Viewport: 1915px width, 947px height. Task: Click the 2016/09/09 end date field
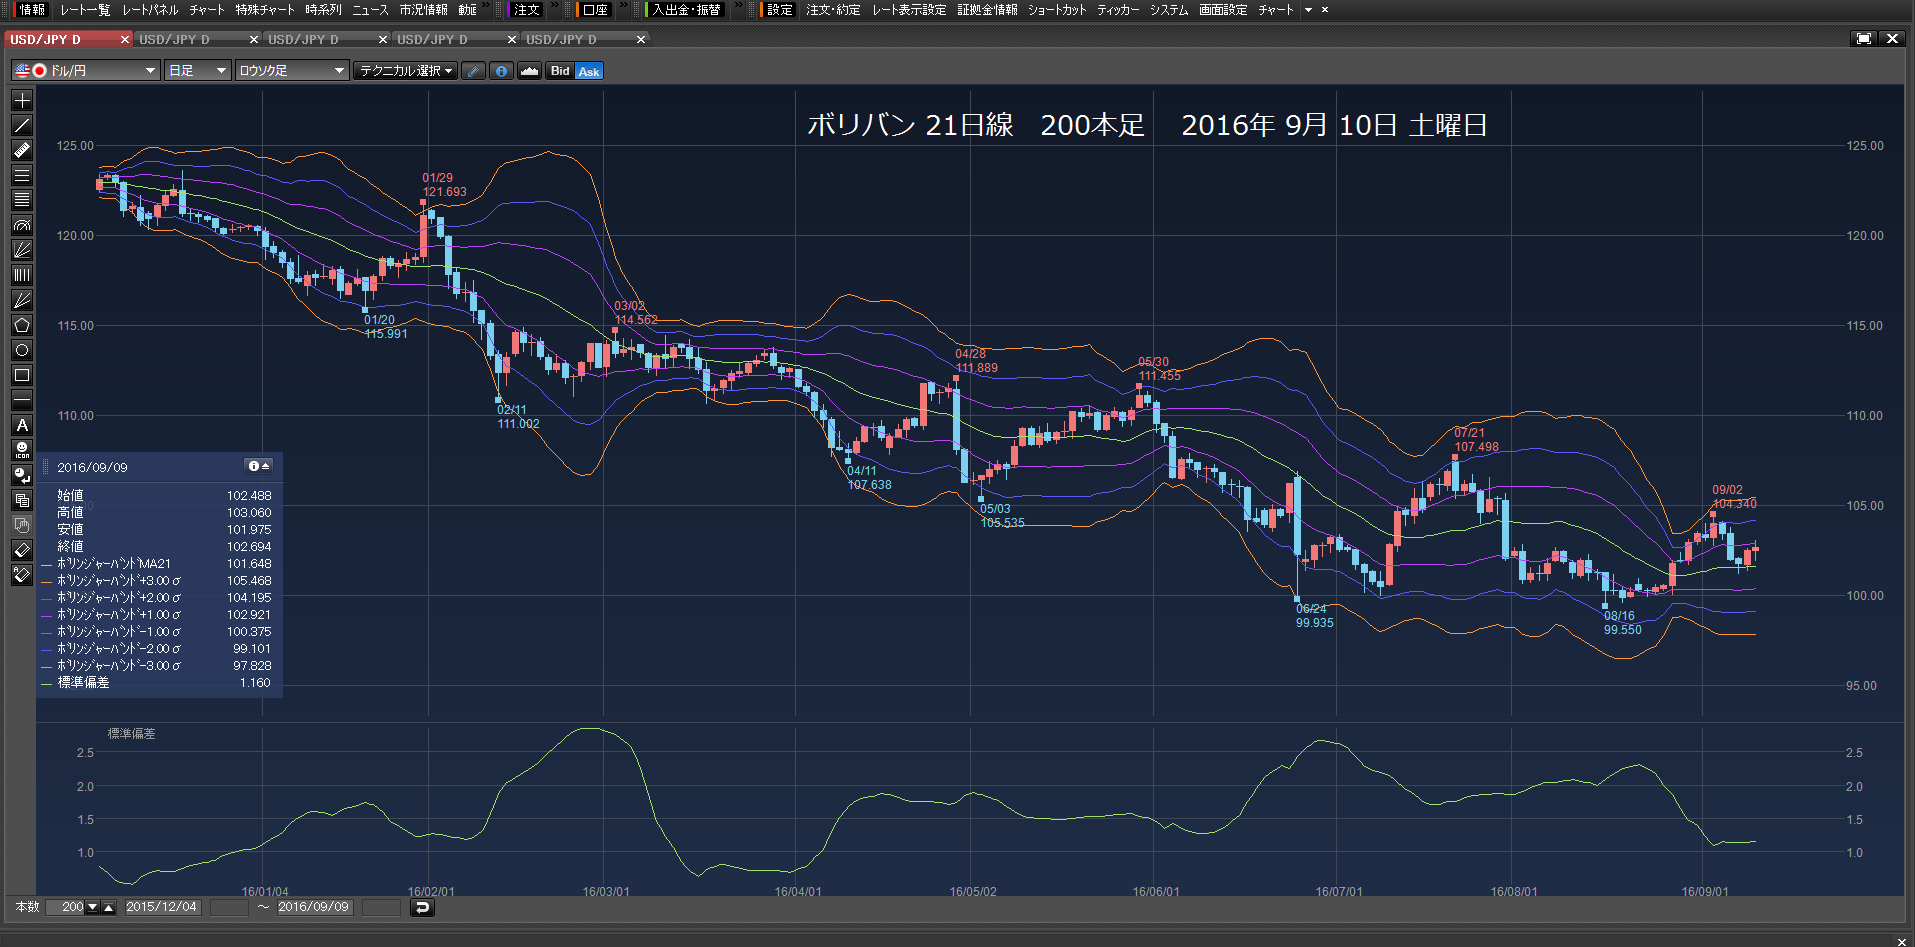coord(314,907)
